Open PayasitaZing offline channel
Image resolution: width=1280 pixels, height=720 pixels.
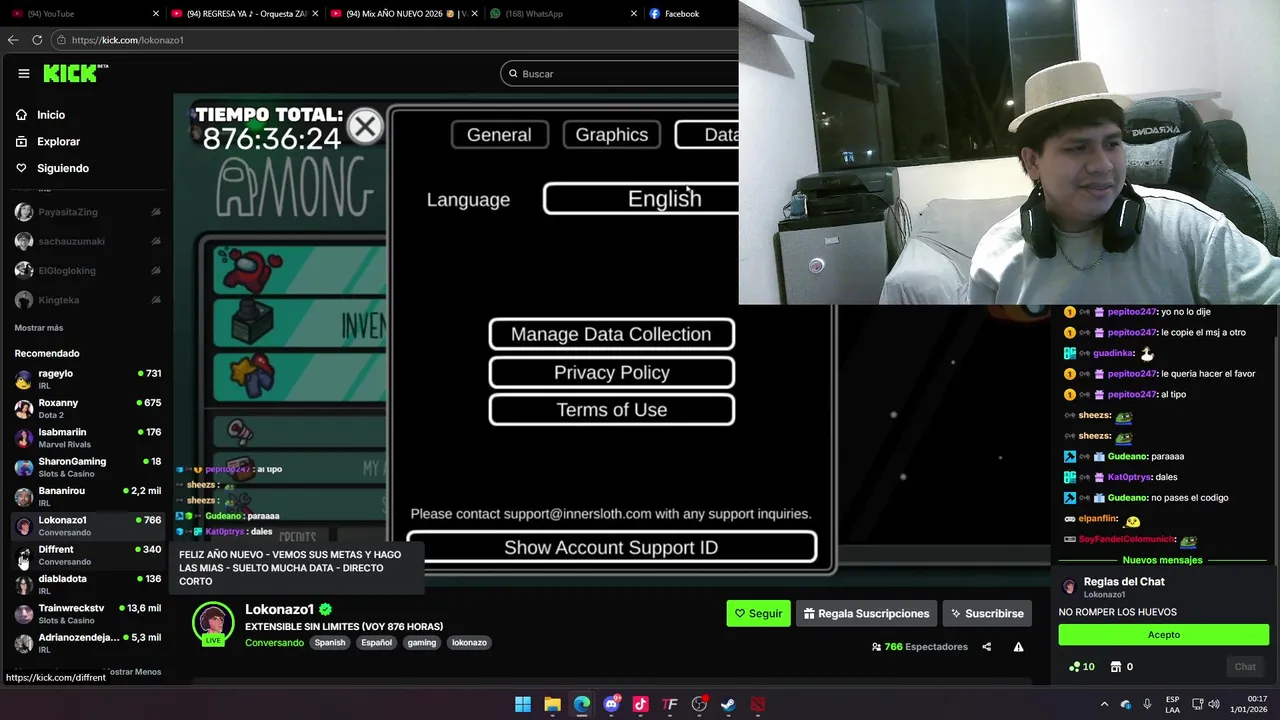coord(88,212)
